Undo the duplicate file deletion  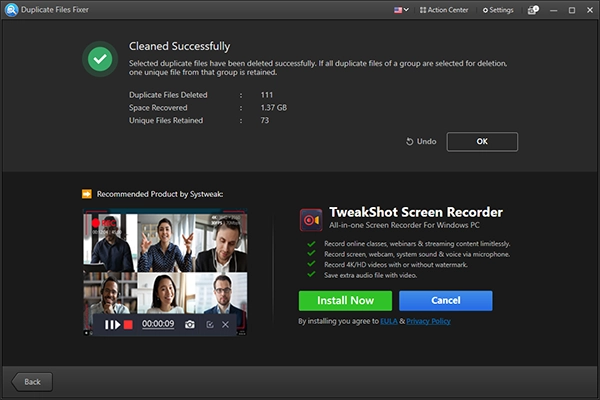421,142
